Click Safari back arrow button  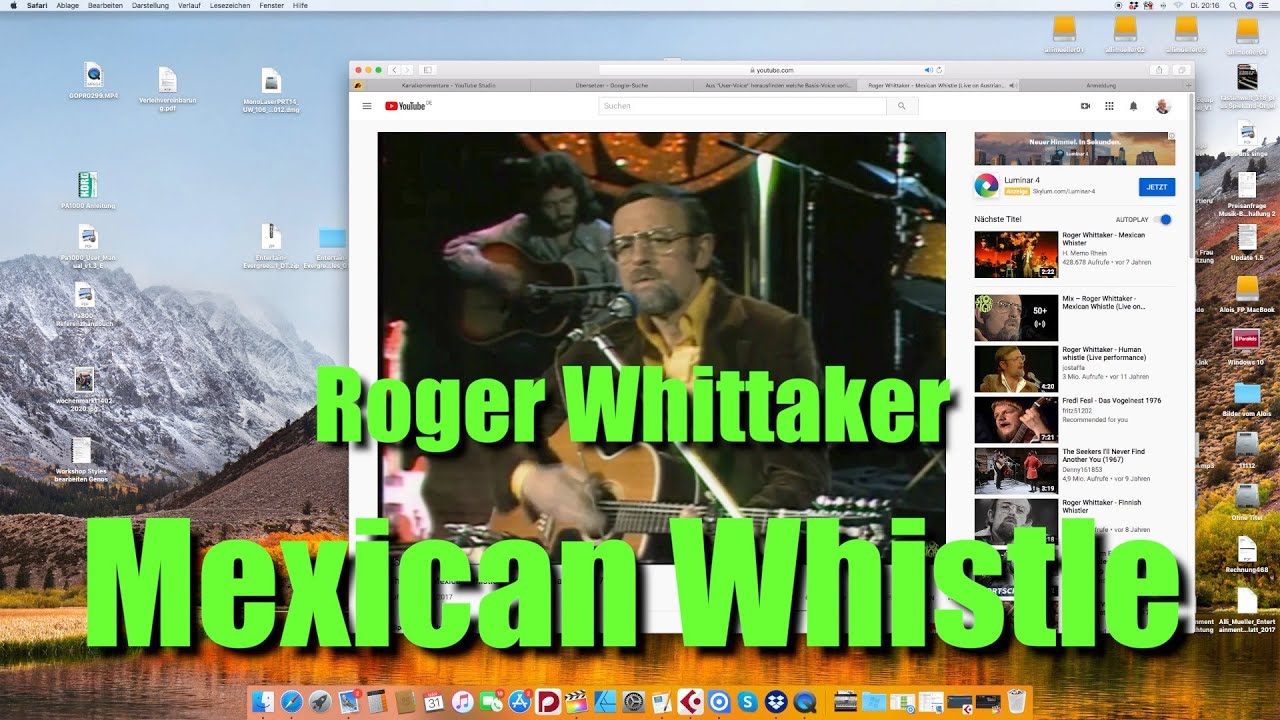click(394, 70)
